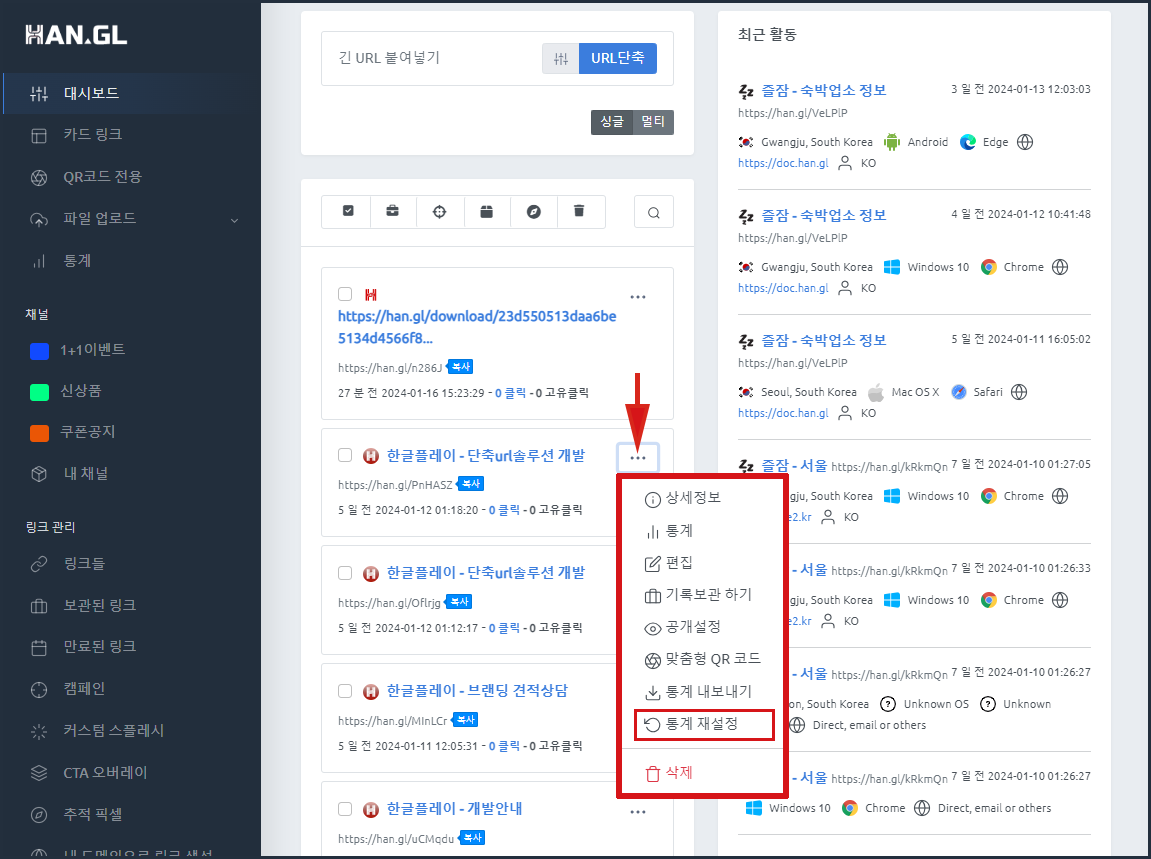Click the compass pixel toolbar icon
Image resolution: width=1151 pixels, height=859 pixels.
534,211
